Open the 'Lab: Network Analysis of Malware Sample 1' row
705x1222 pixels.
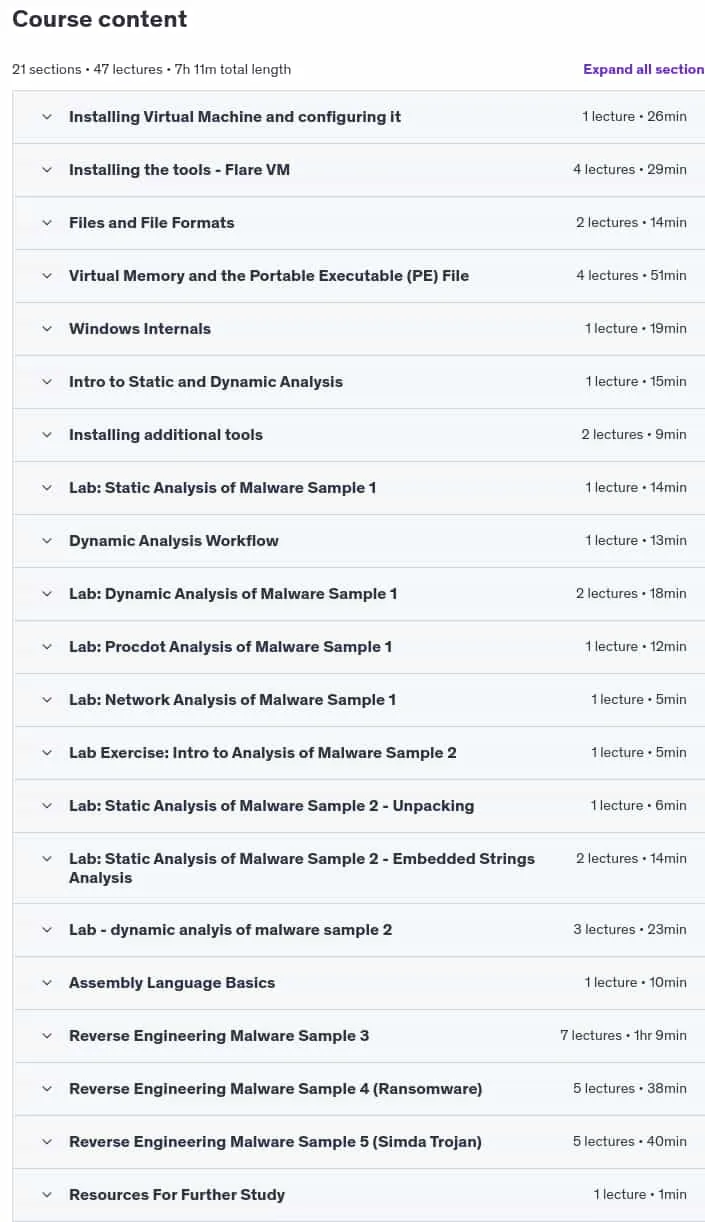[x=358, y=700]
